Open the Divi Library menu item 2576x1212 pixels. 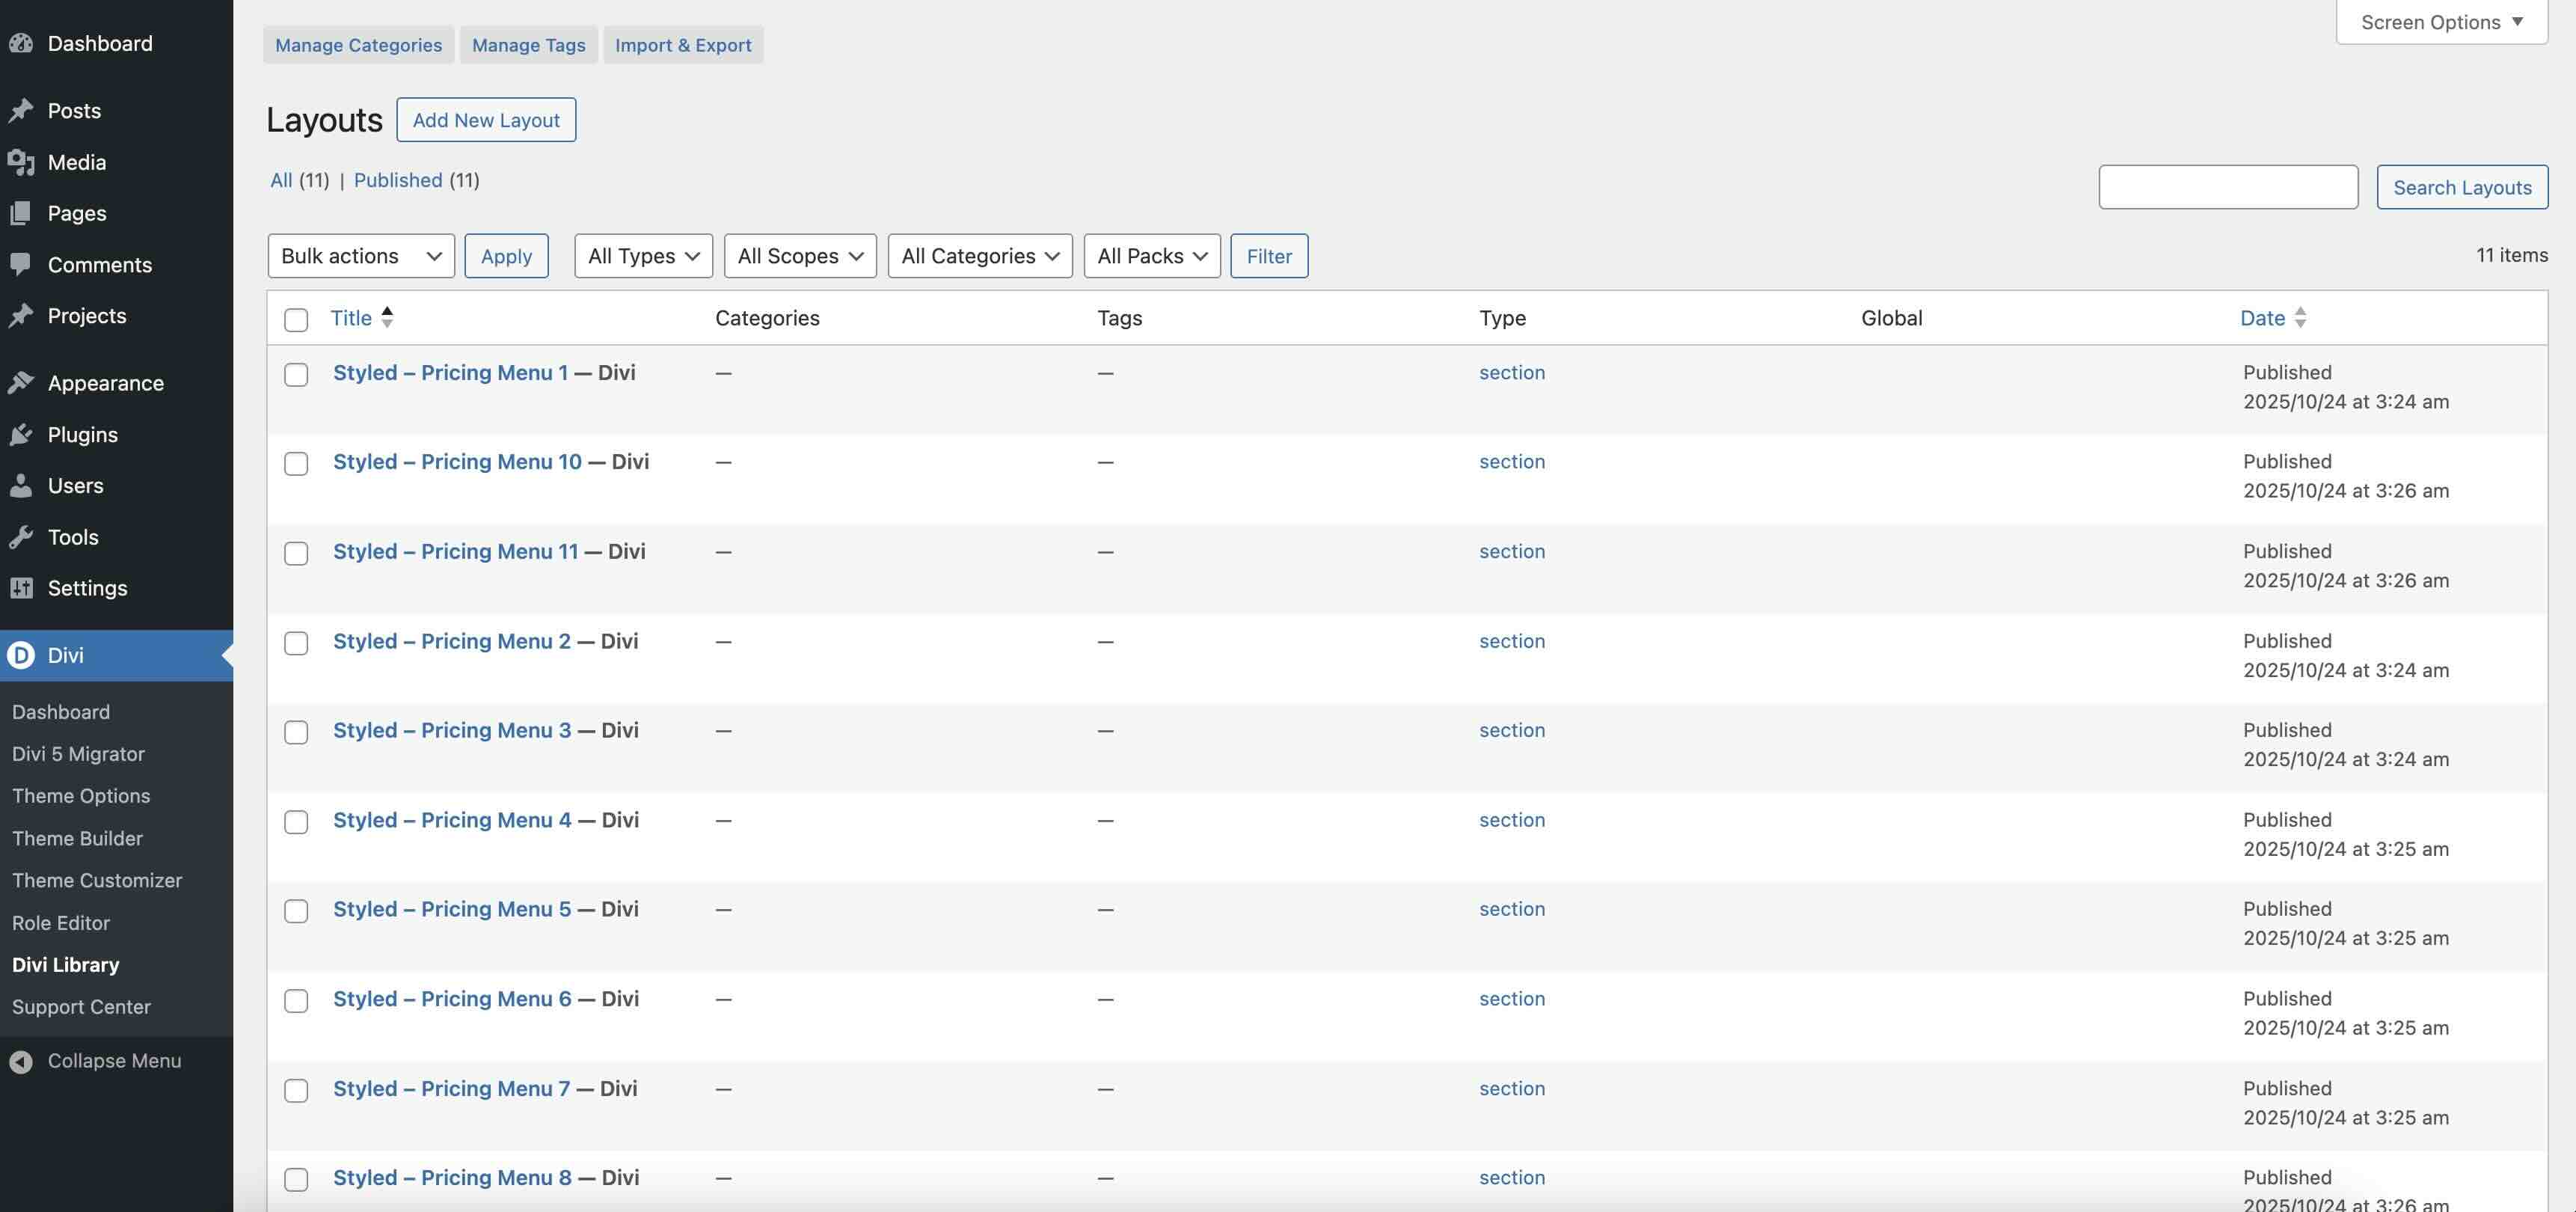click(66, 964)
